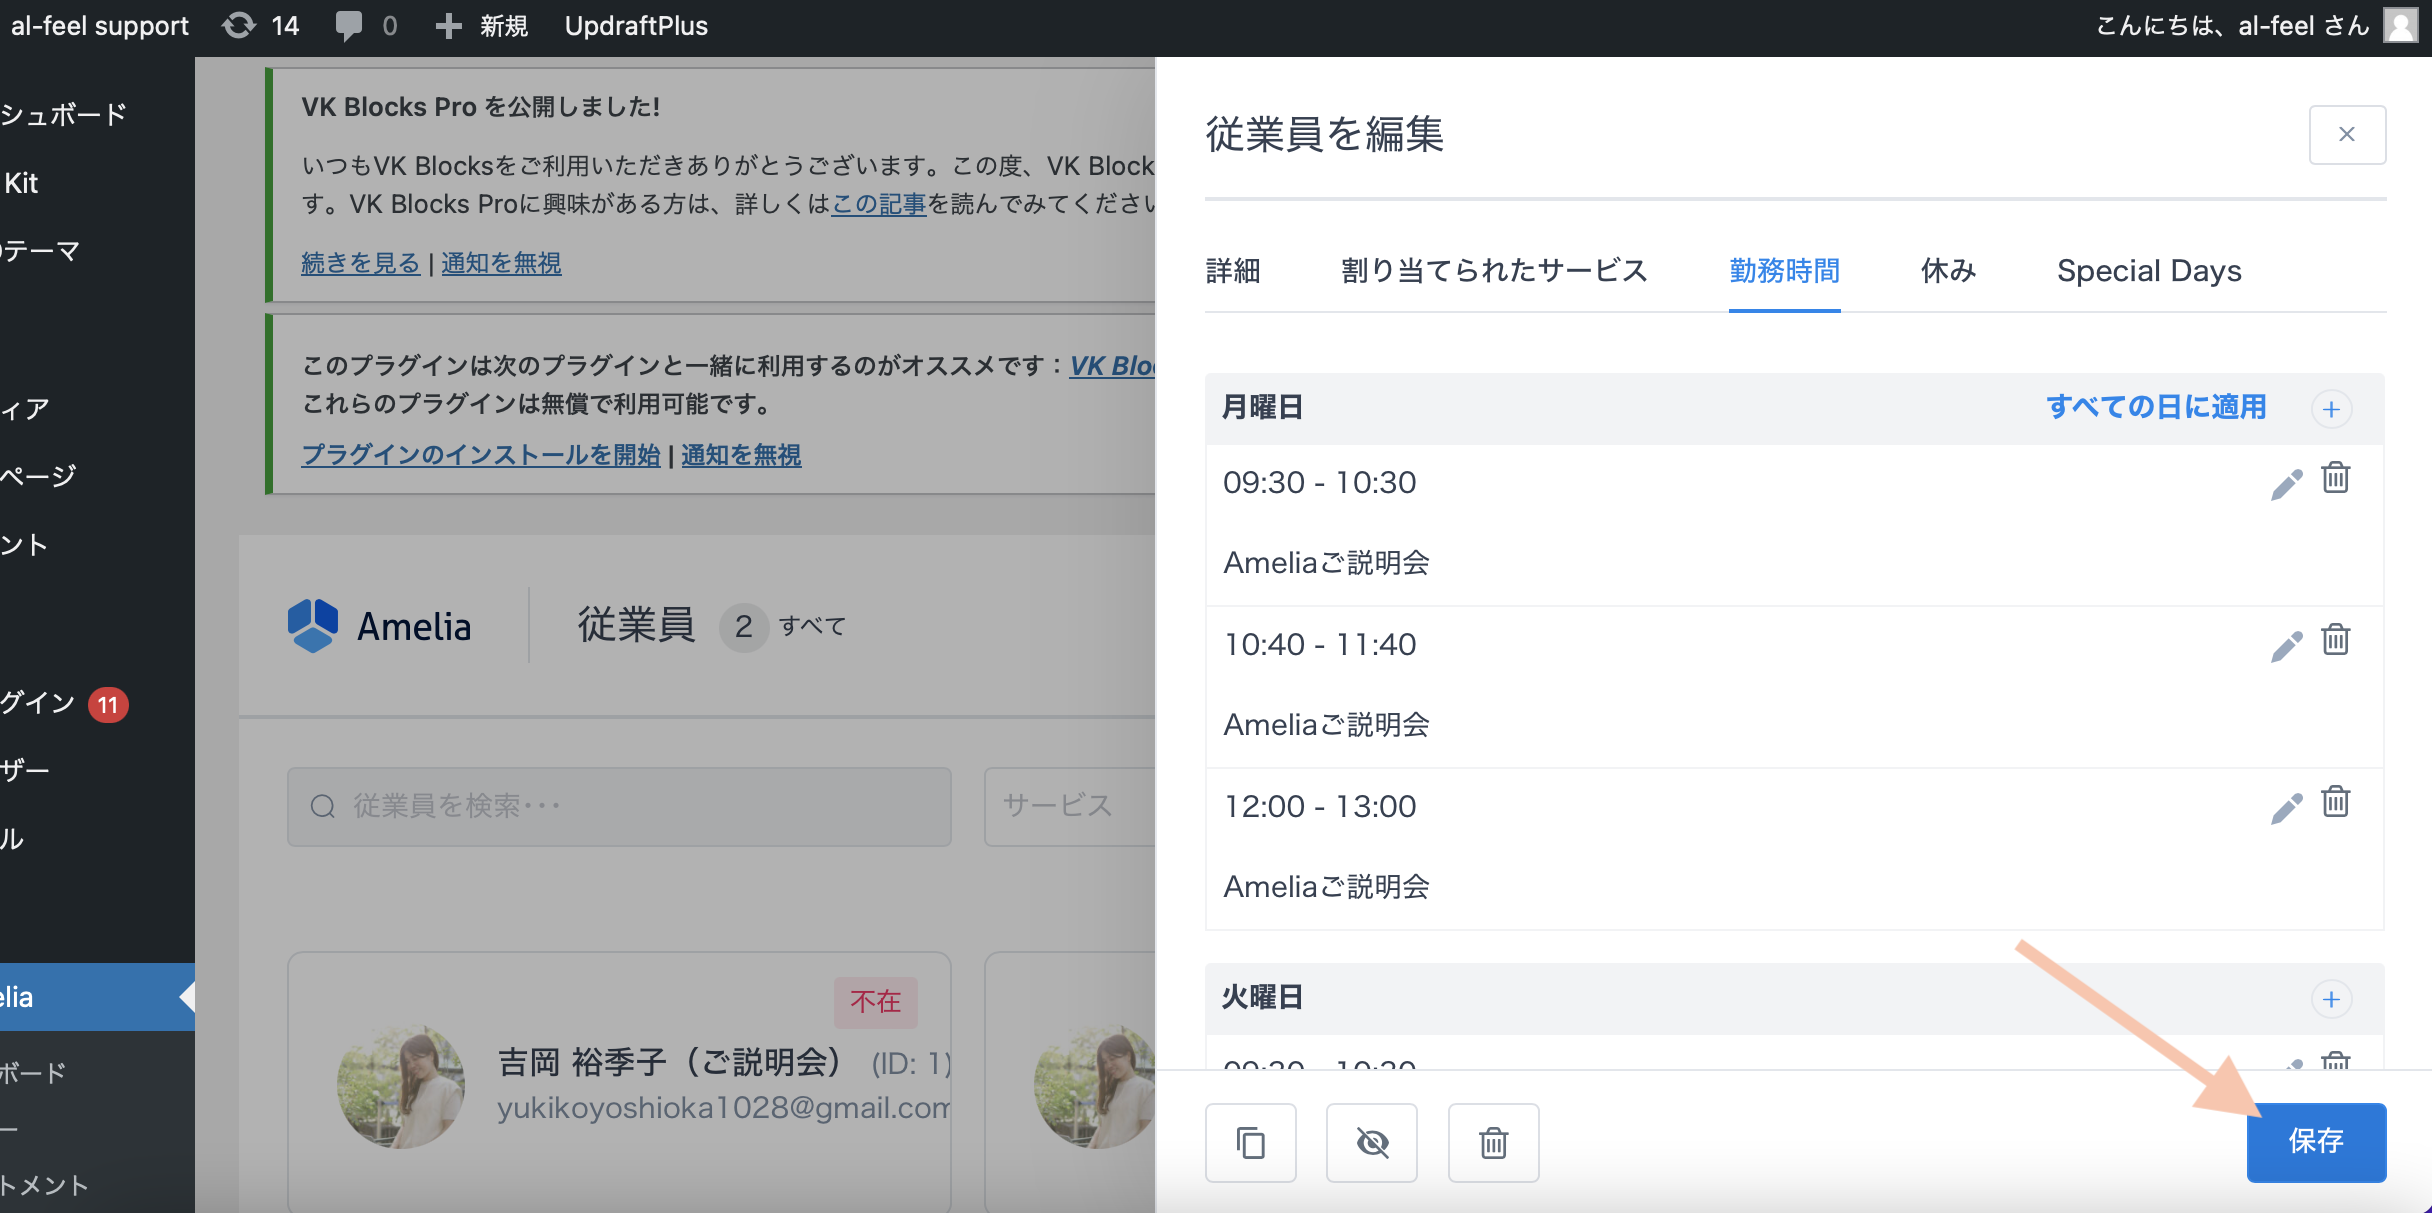2432x1213 pixels.
Task: Remove the 12:00 - 13:00 working period
Action: pos(2336,802)
